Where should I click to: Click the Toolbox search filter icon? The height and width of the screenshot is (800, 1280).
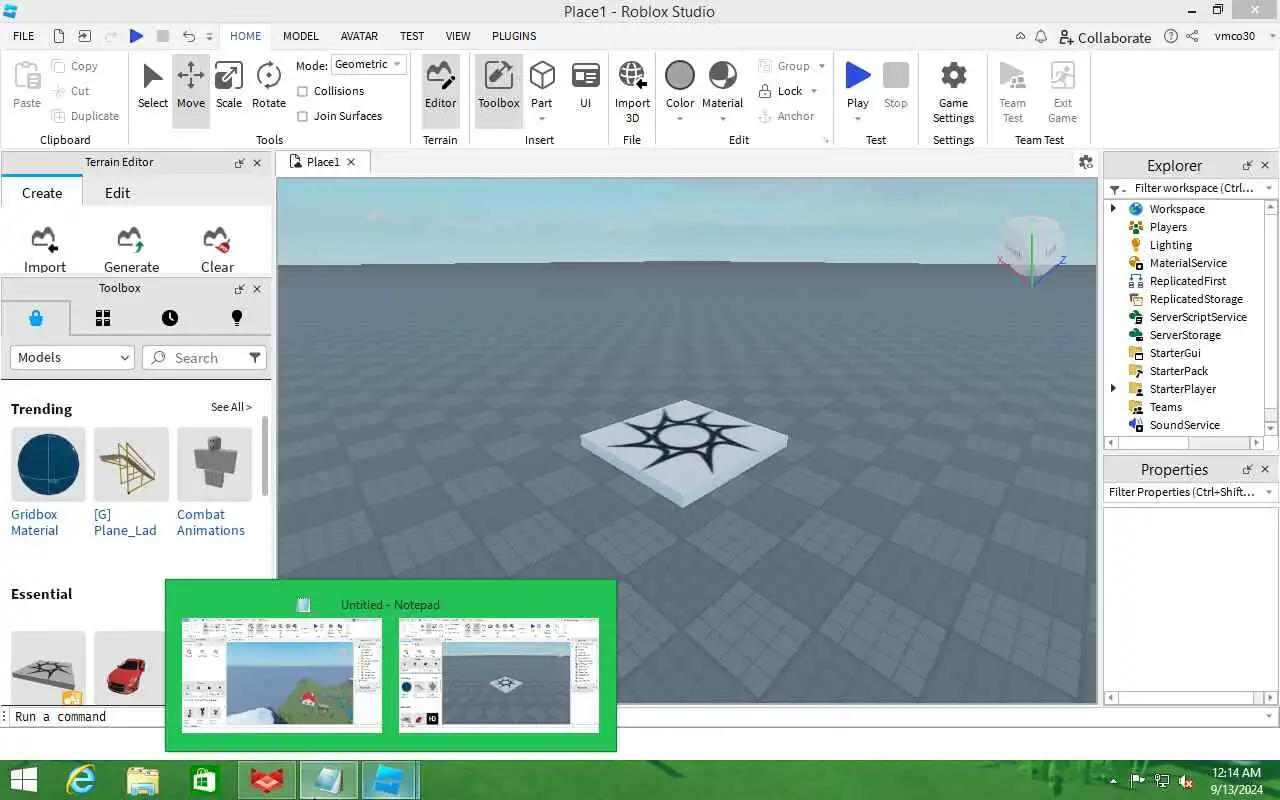click(255, 357)
